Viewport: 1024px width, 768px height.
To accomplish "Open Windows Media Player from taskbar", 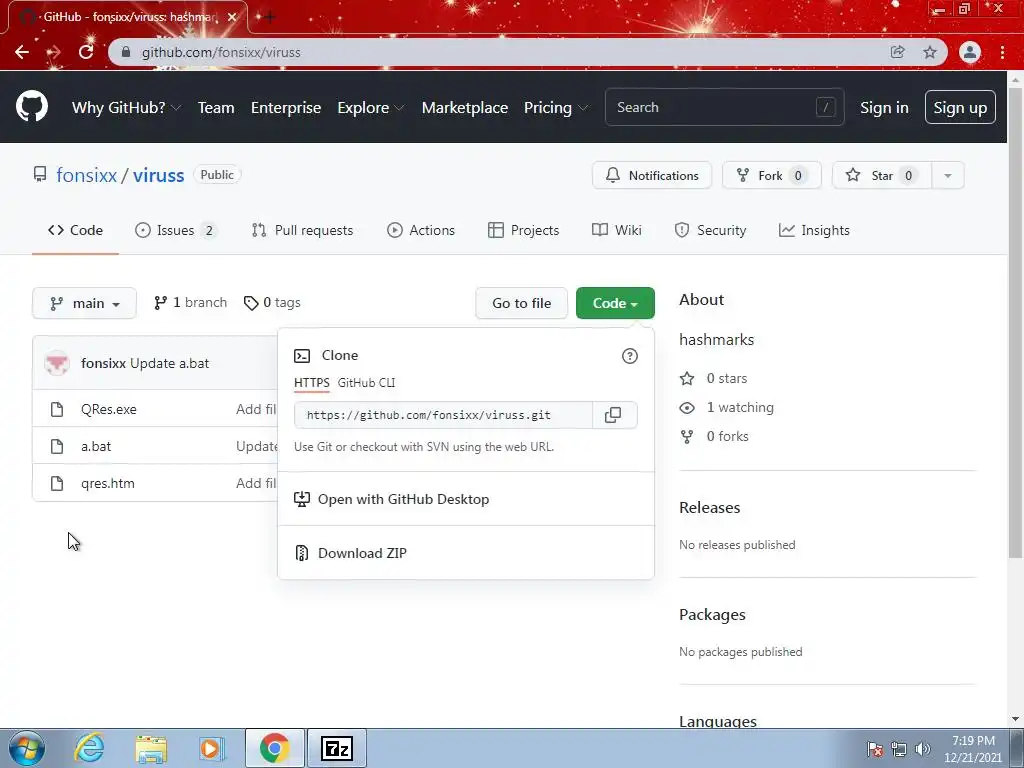I will [212, 748].
